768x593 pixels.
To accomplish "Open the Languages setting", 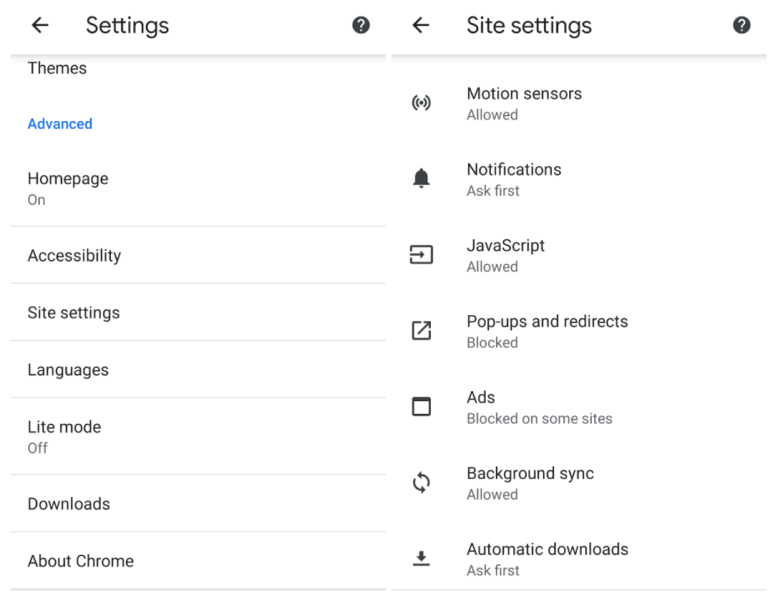I will click(68, 370).
